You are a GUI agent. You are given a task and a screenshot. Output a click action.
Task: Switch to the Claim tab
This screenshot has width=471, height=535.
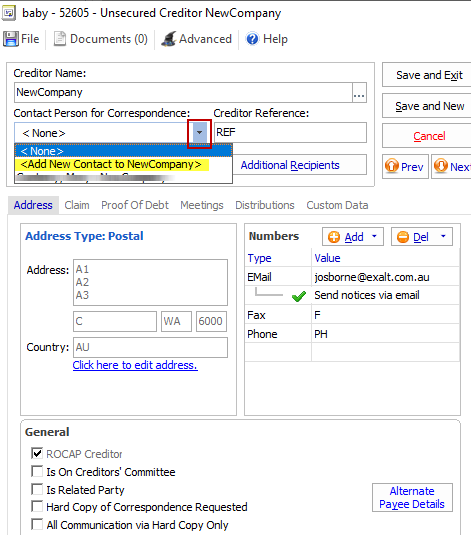[77, 205]
